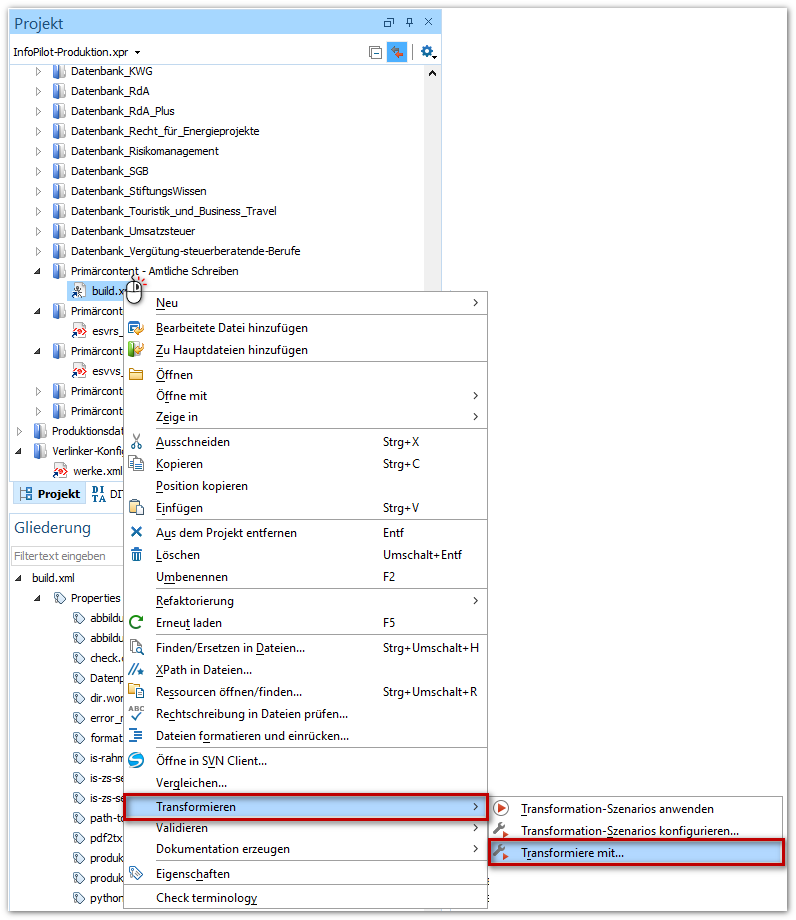Select Transformiere mit... in the submenu
This screenshot has height=920, width=796.
point(572,853)
